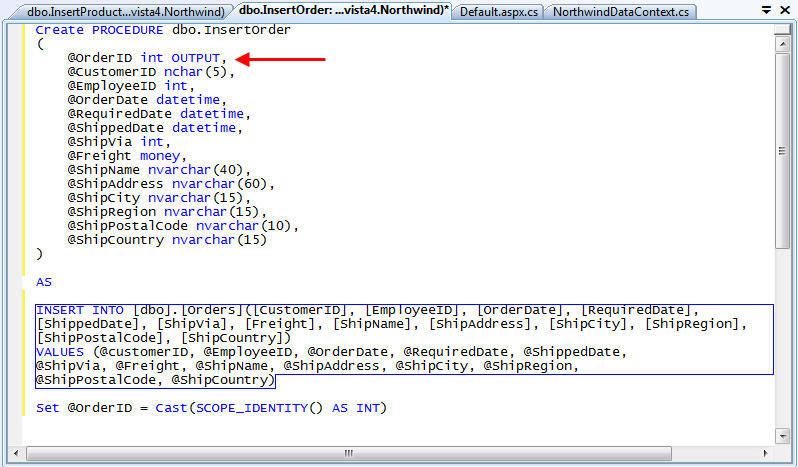Click the horizontal scrollbar left arrow
Viewport: 798px width, 467px height.
[x=16, y=453]
